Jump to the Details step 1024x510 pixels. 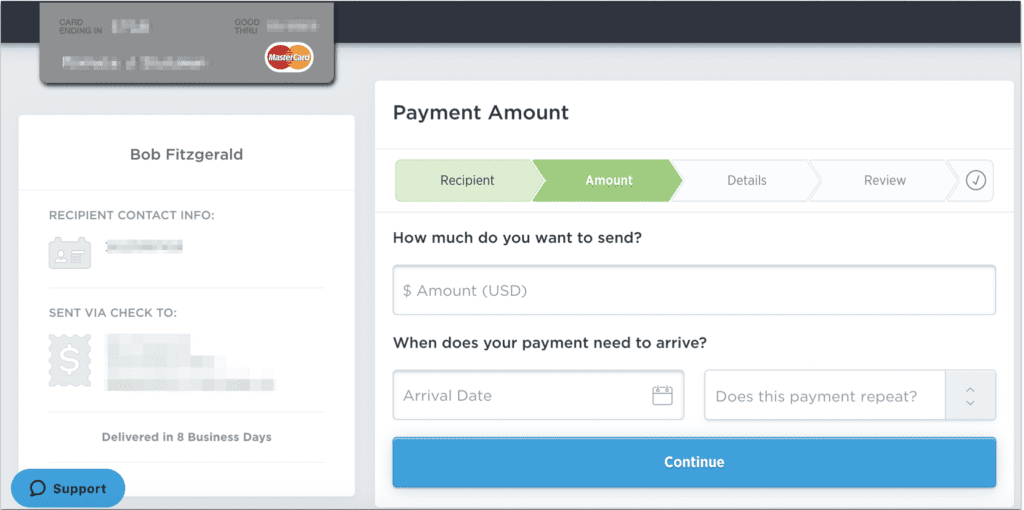747,181
